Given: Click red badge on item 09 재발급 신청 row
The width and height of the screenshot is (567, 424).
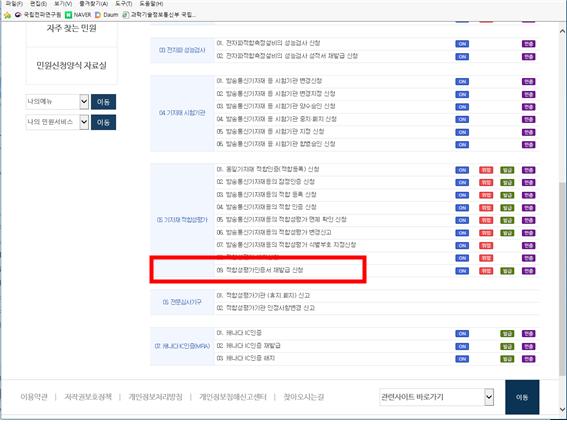Looking at the screenshot, I should 486,271.
